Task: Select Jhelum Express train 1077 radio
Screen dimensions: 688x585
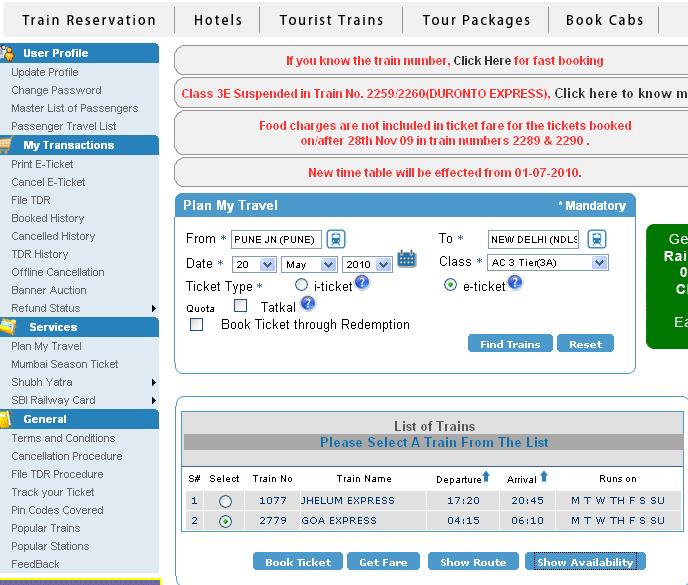Action: pyautogui.click(x=226, y=501)
